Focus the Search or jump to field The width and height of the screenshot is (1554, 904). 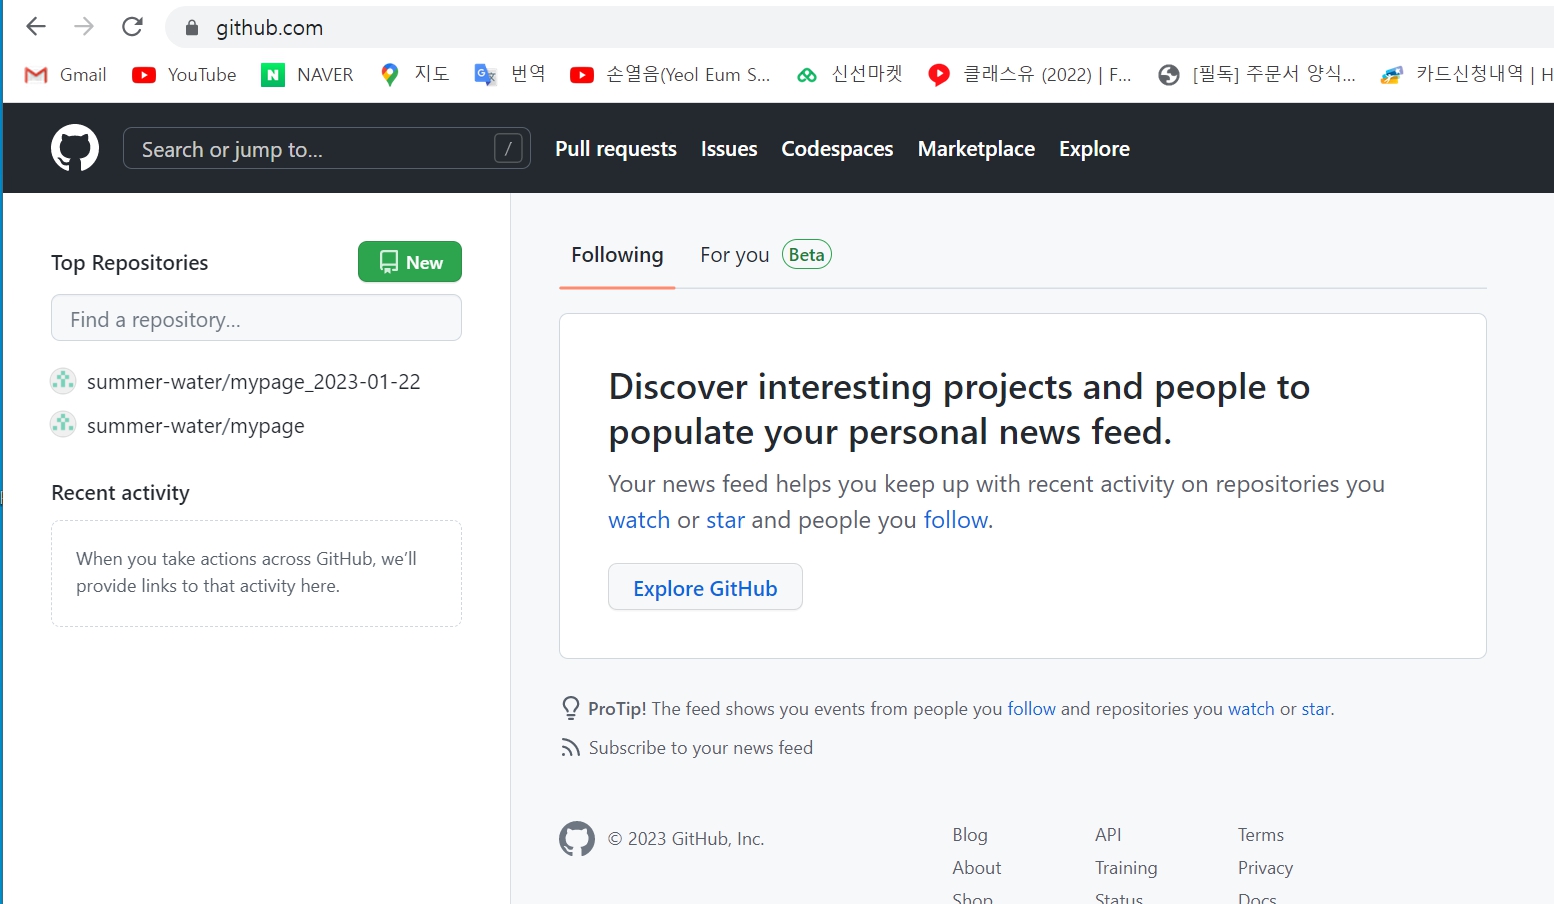point(326,149)
